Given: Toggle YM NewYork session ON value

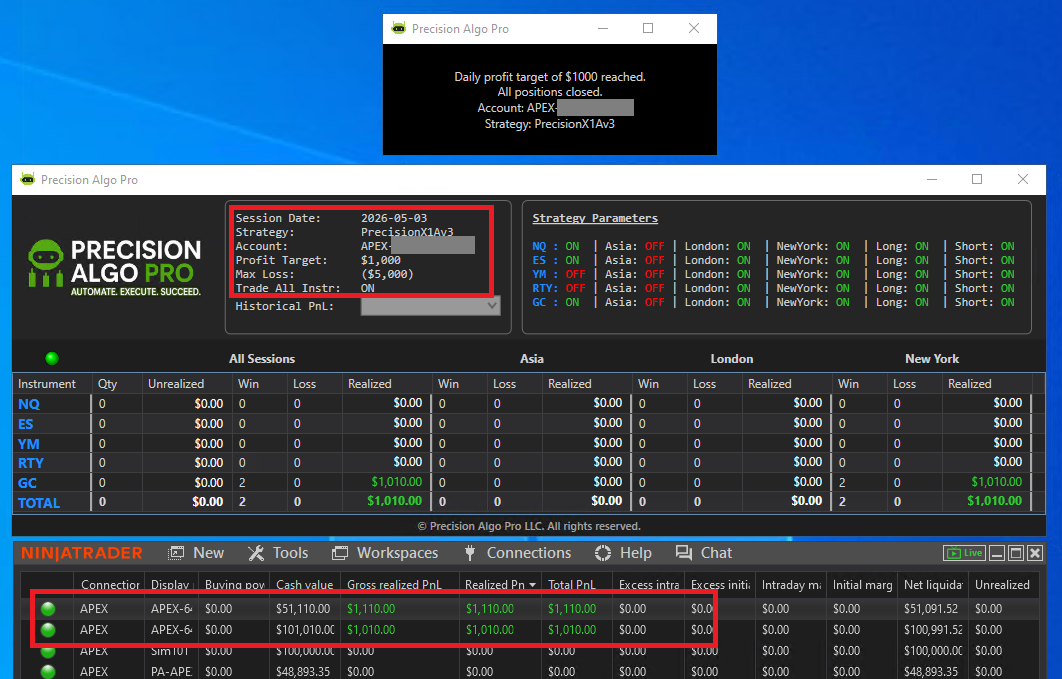Looking at the screenshot, I should [x=843, y=274].
